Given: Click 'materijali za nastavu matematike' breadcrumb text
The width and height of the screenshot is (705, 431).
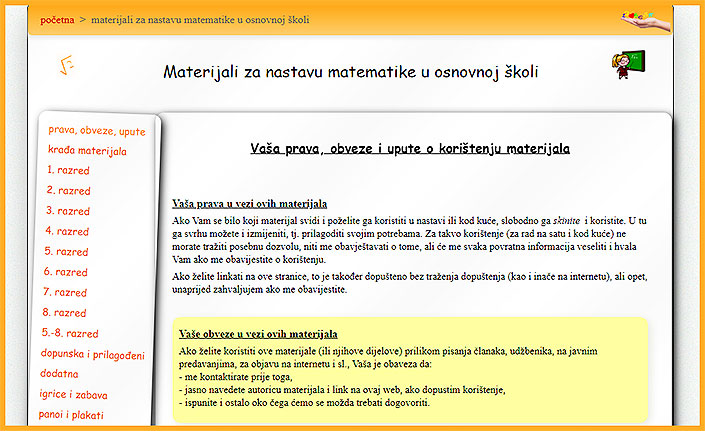Looking at the screenshot, I should pos(200,20).
